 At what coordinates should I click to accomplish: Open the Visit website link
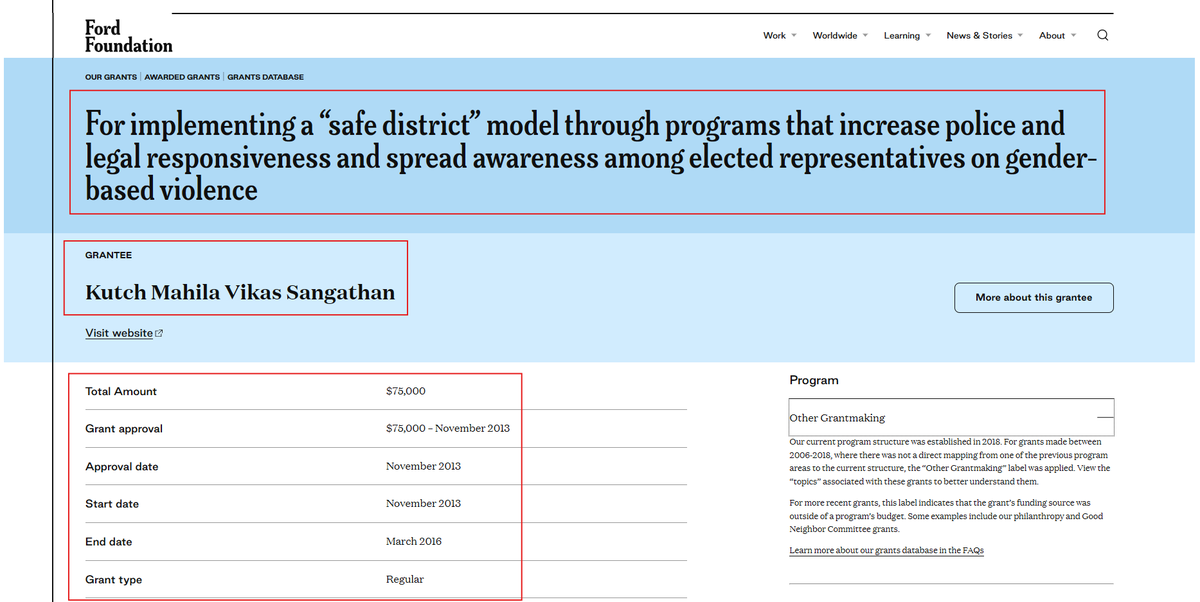pos(119,333)
